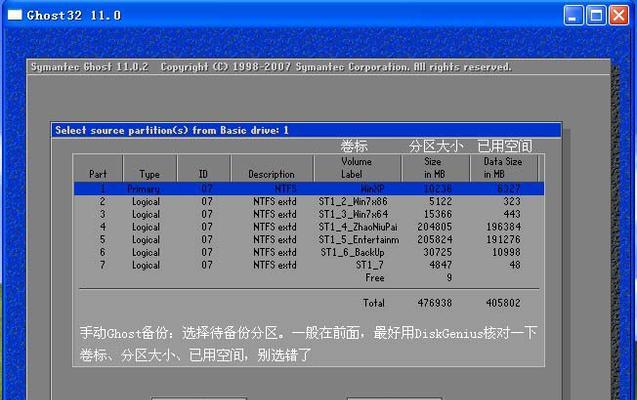Click the Free space row
This screenshot has width=637, height=400.
click(x=309, y=278)
